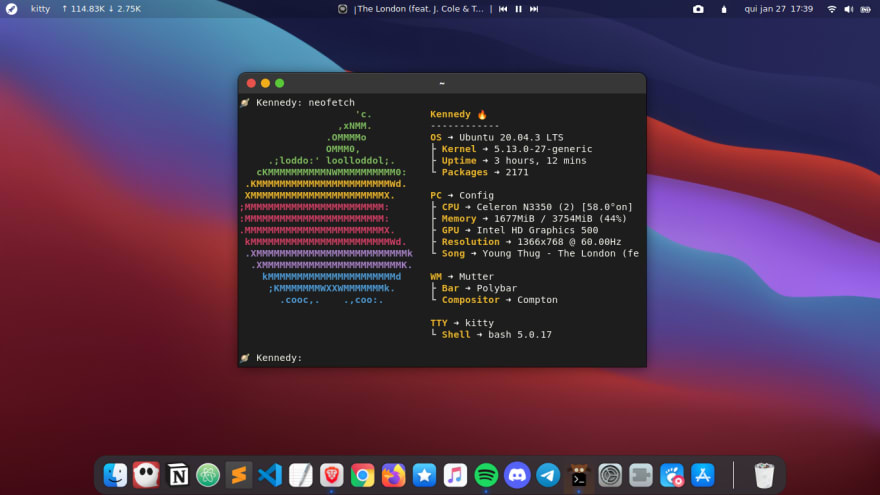Click the 'PC → Config' heading
880x495 pixels.
[x=462, y=195]
